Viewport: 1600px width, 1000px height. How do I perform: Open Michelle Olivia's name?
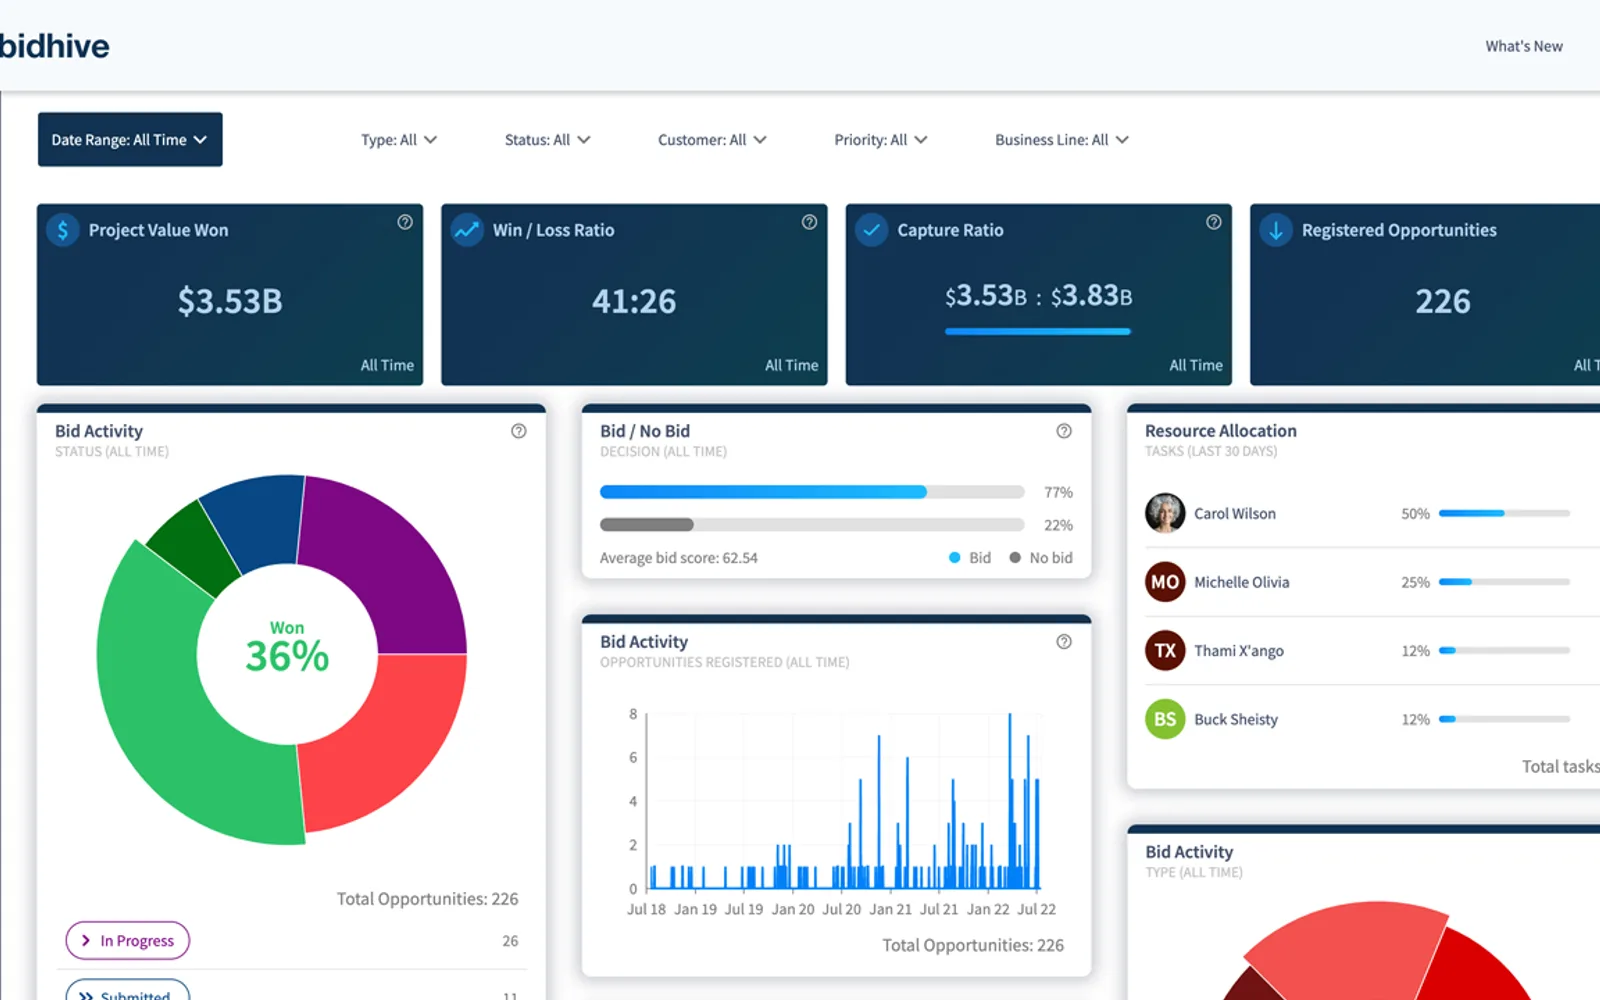[1242, 582]
